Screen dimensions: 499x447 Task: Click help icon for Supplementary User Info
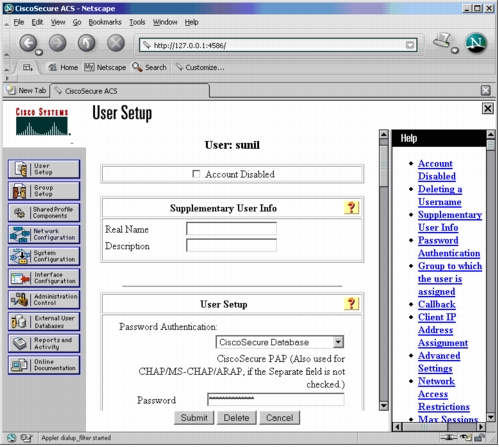[x=351, y=208]
